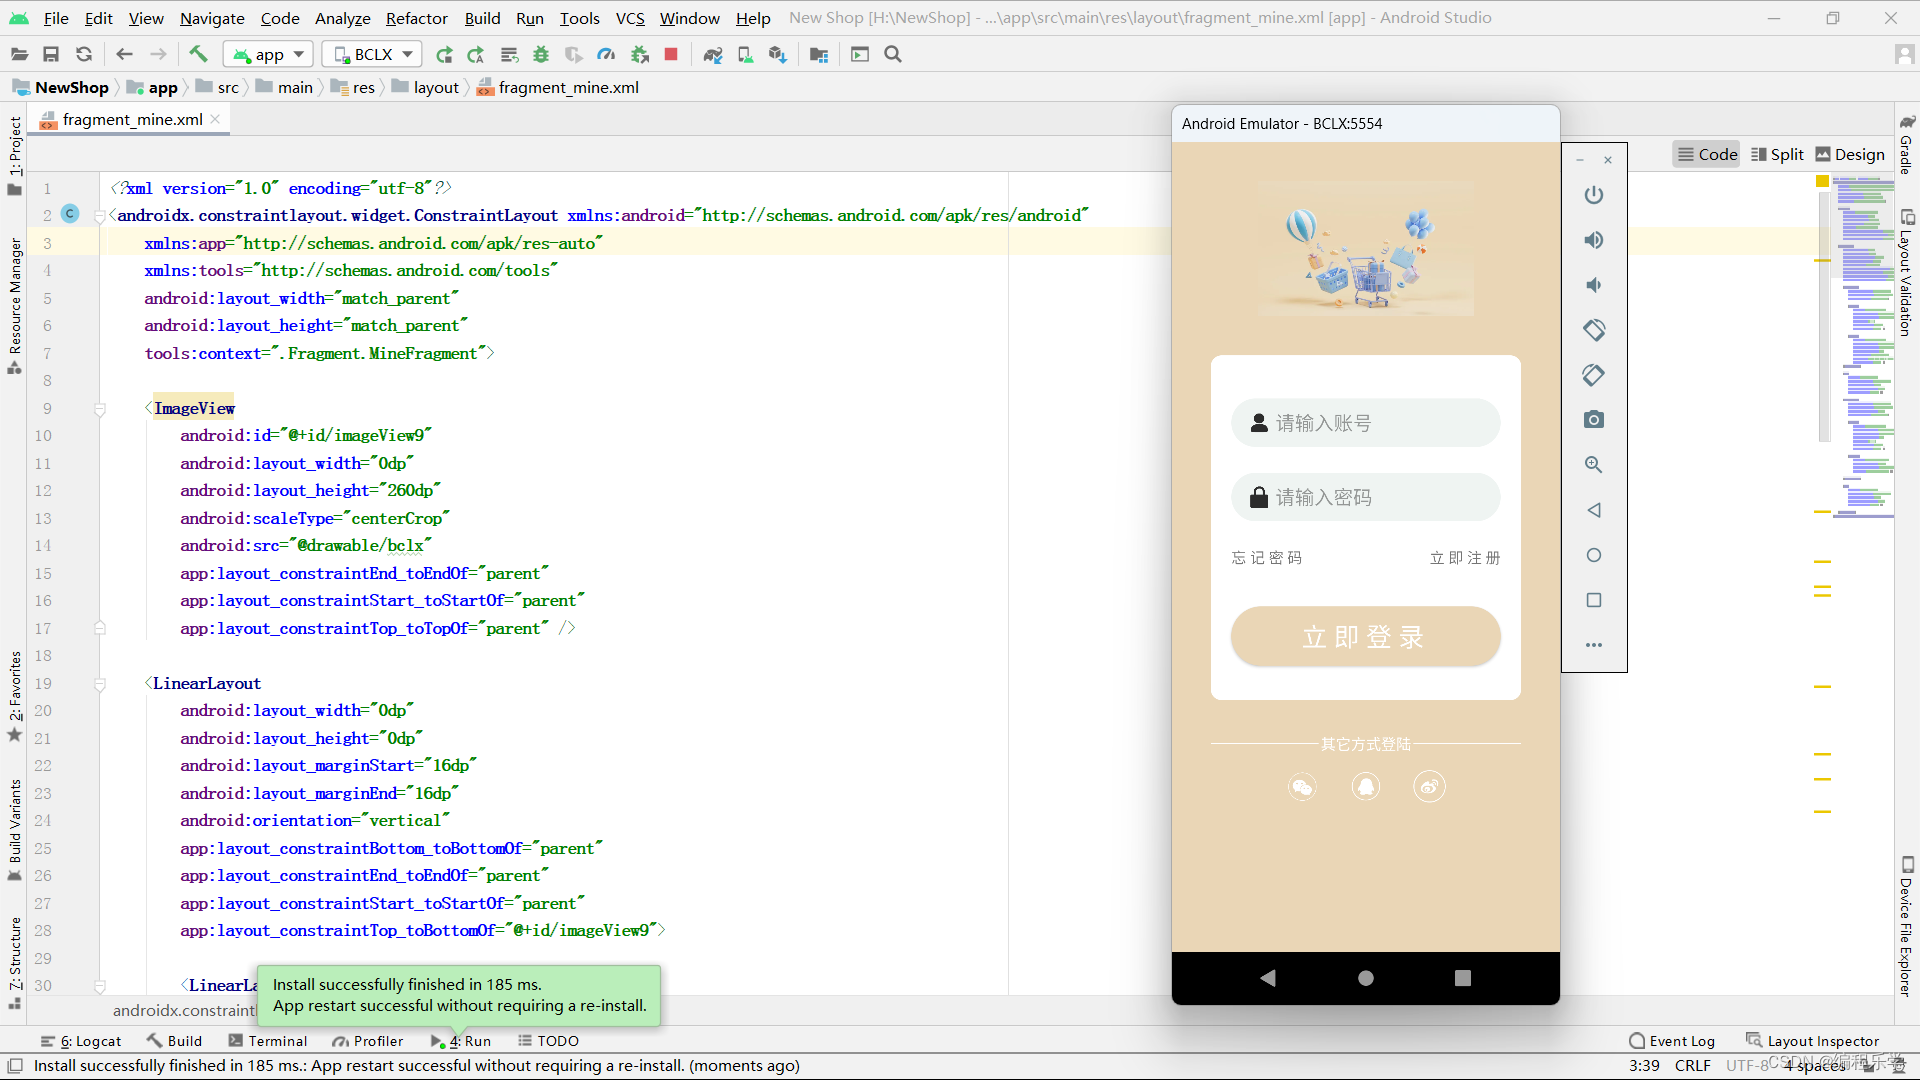Open the Refactor menu
Image resolution: width=1920 pixels, height=1080 pixels.
[416, 18]
